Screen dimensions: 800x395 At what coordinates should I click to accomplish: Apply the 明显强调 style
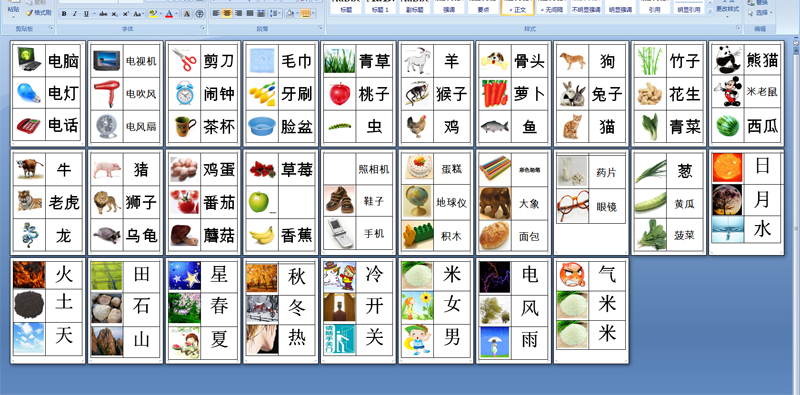click(x=620, y=7)
